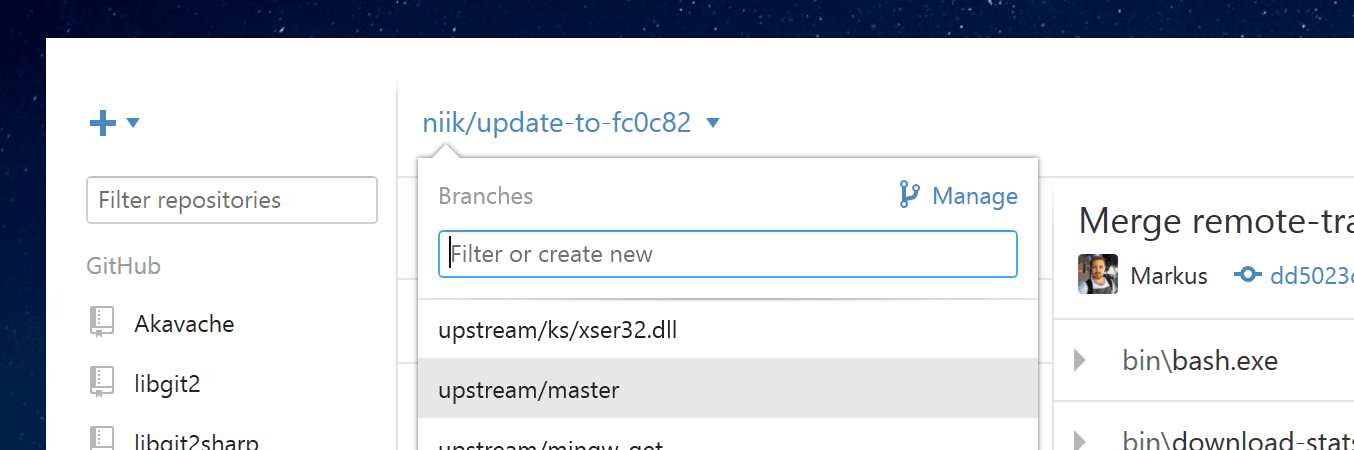The image size is (1354, 450).
Task: Click the book icon beside Akavache
Action: [101, 323]
